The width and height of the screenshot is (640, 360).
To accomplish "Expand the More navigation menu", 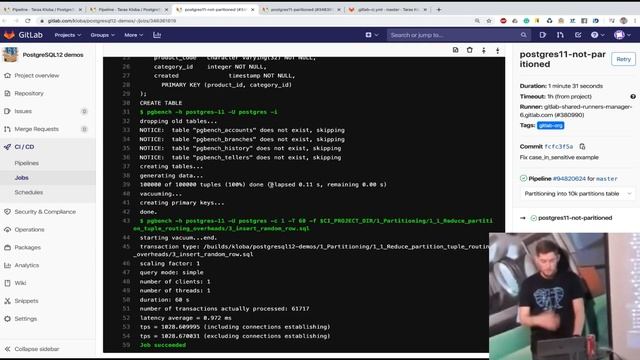I will click(133, 35).
